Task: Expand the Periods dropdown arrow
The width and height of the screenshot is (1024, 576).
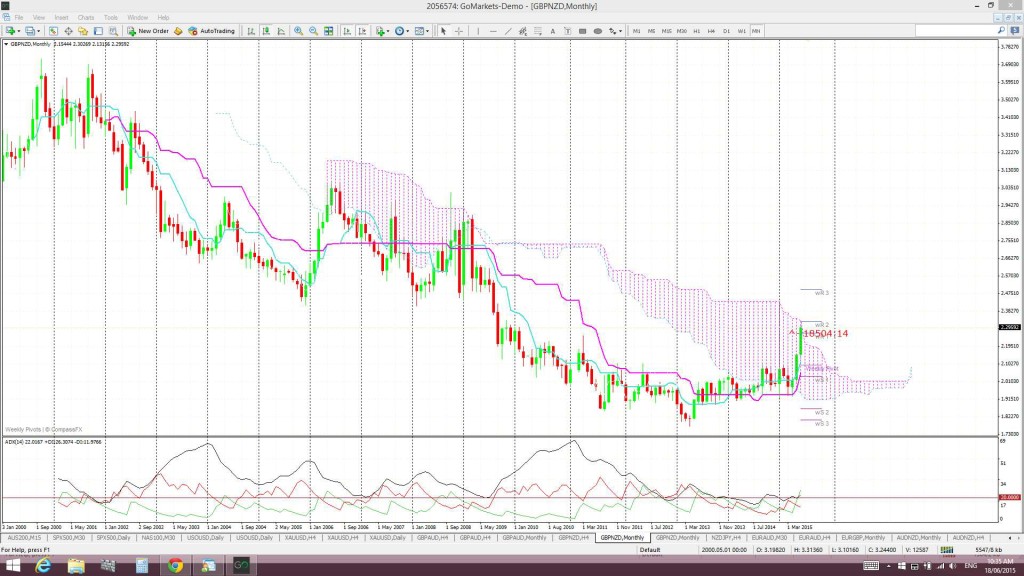Action: pos(408,31)
